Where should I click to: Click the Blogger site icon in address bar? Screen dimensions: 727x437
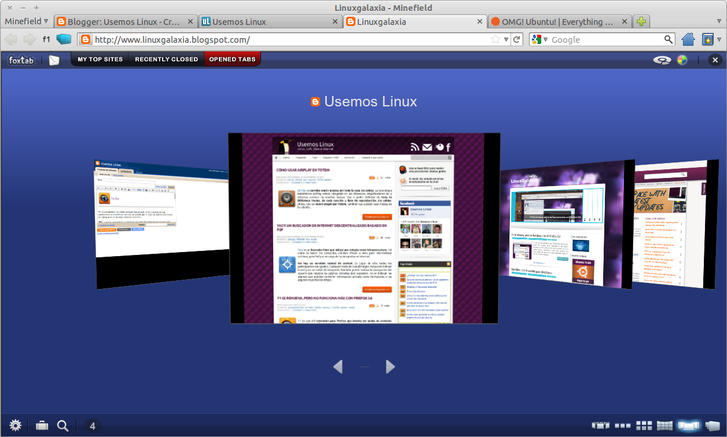point(86,39)
